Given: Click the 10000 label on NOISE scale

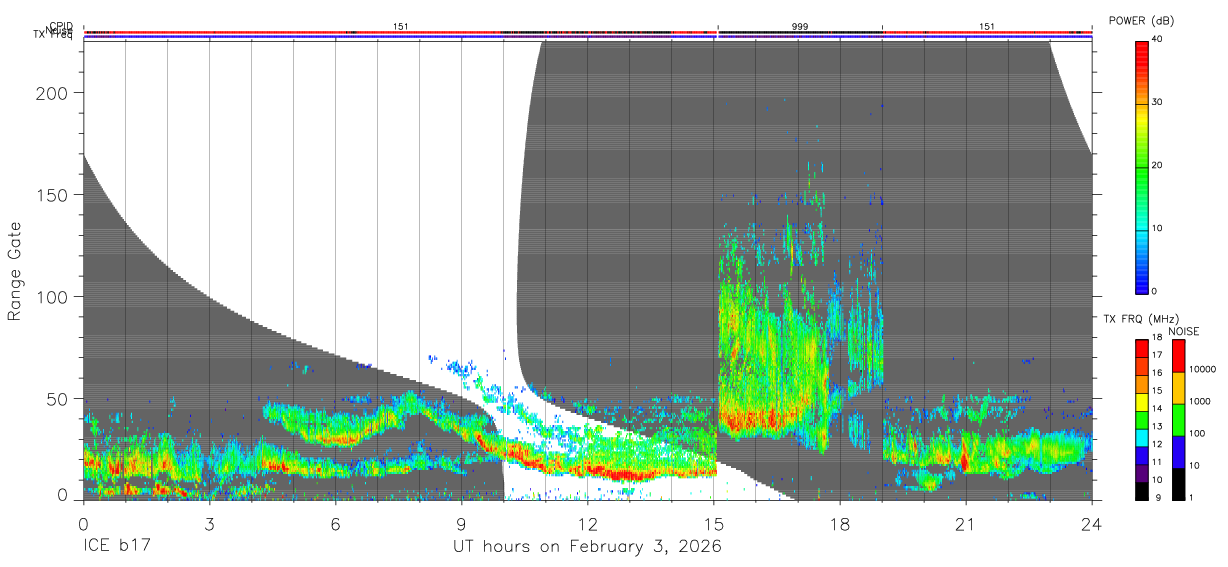Looking at the screenshot, I should [x=1202, y=369].
